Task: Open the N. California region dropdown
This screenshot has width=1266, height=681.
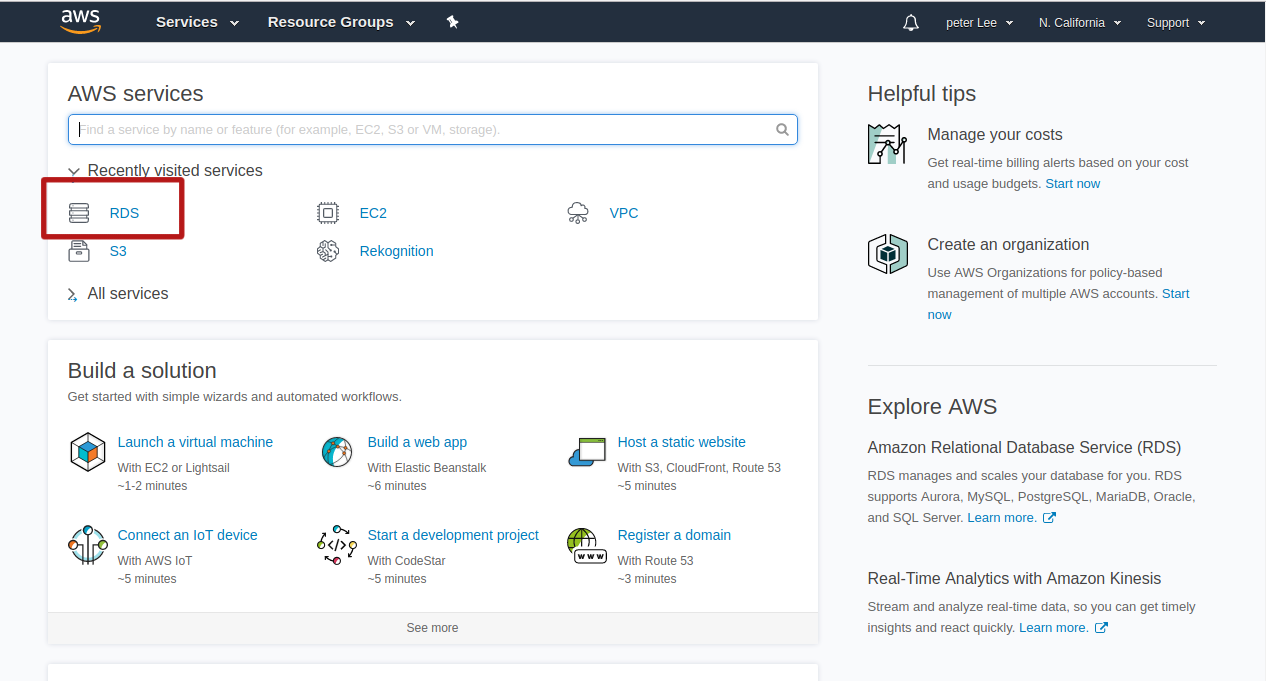Action: tap(1079, 22)
